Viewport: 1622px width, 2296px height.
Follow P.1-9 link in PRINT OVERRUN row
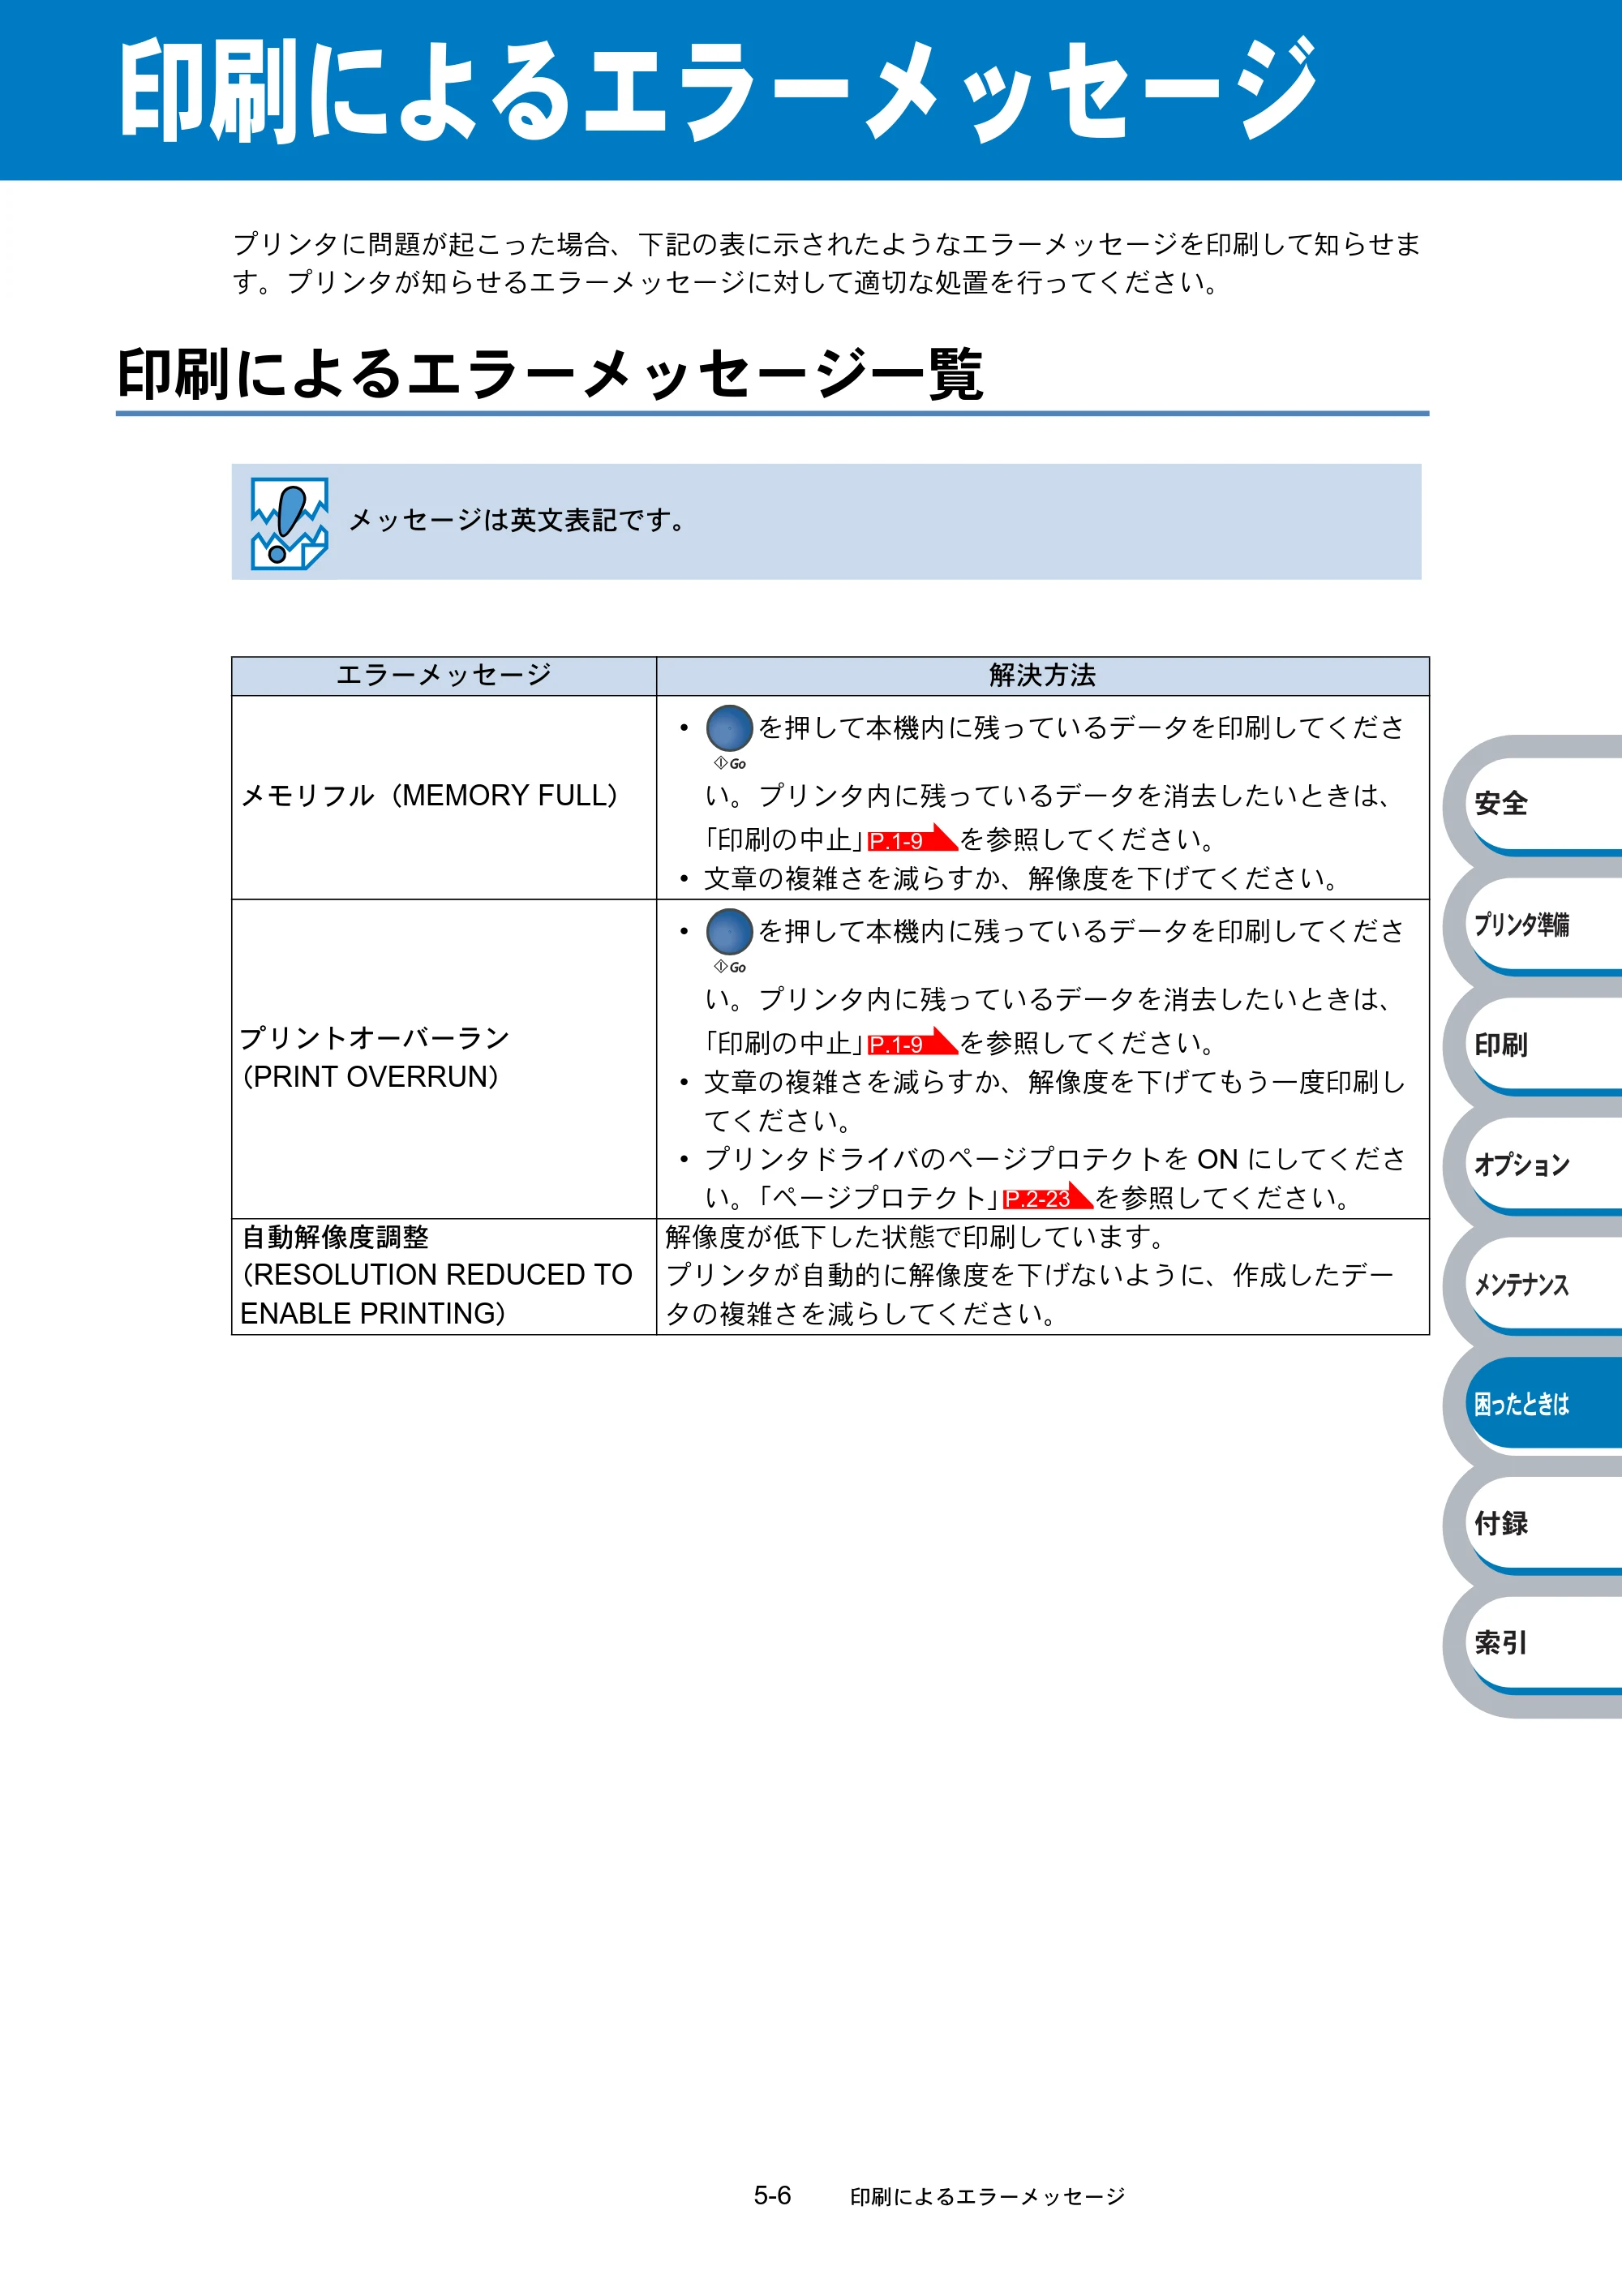click(x=912, y=1042)
